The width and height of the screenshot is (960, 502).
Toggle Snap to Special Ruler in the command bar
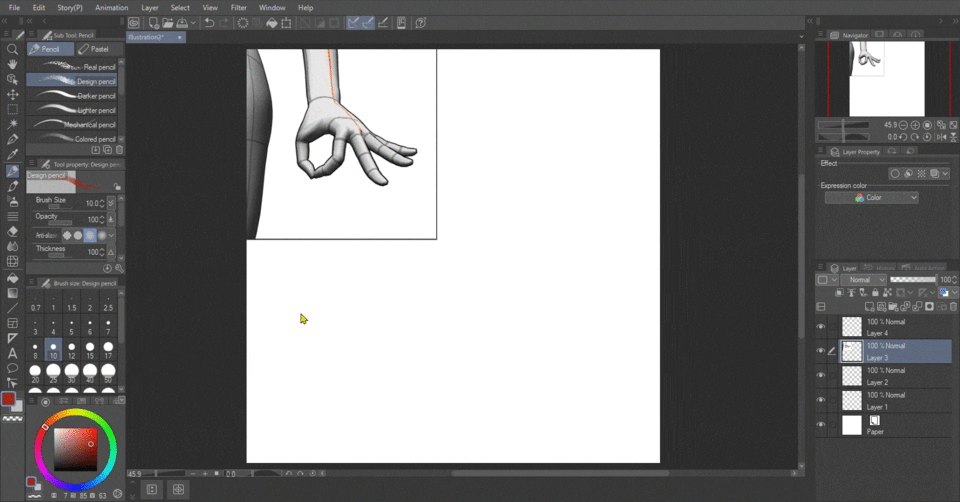click(368, 23)
